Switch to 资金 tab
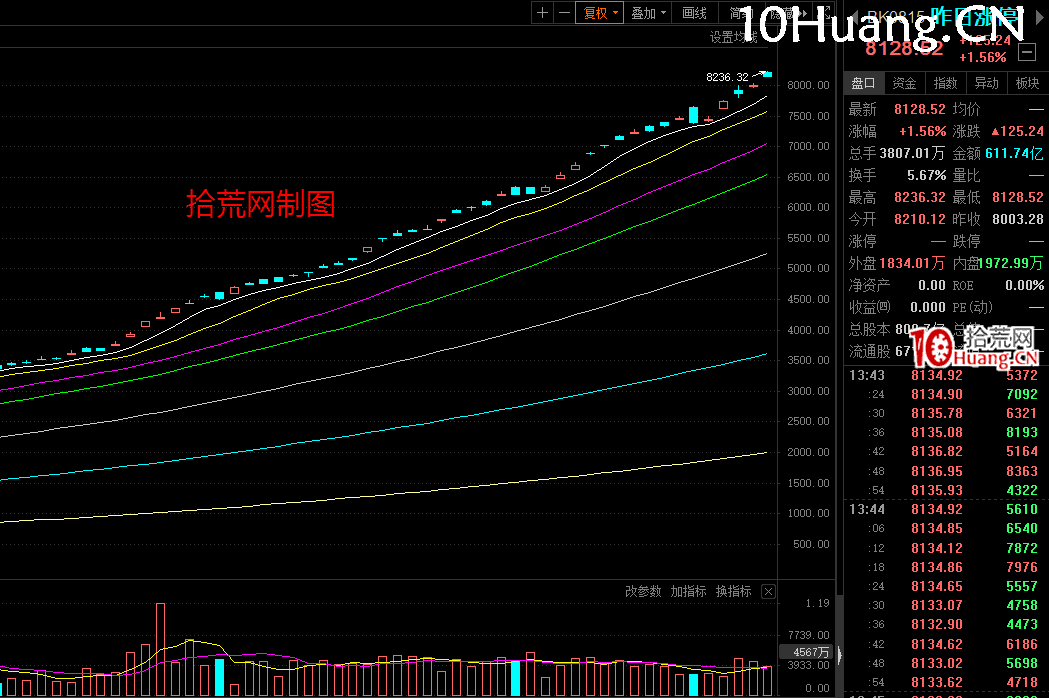 click(x=904, y=83)
